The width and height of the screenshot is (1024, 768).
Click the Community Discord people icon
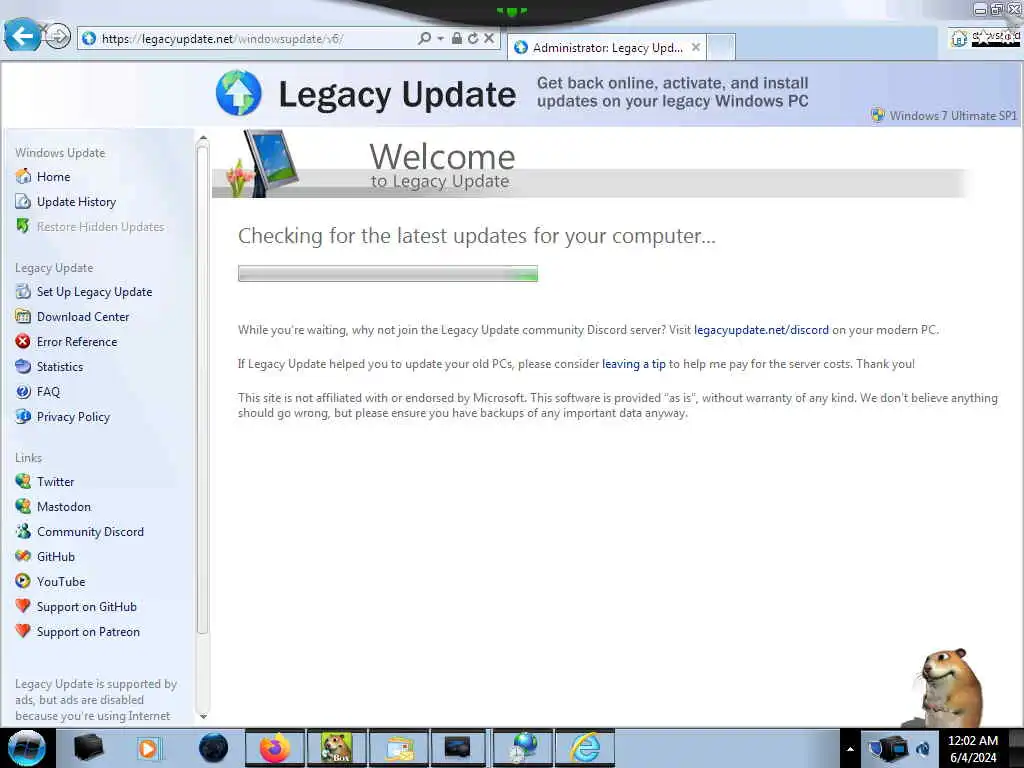tap(23, 531)
